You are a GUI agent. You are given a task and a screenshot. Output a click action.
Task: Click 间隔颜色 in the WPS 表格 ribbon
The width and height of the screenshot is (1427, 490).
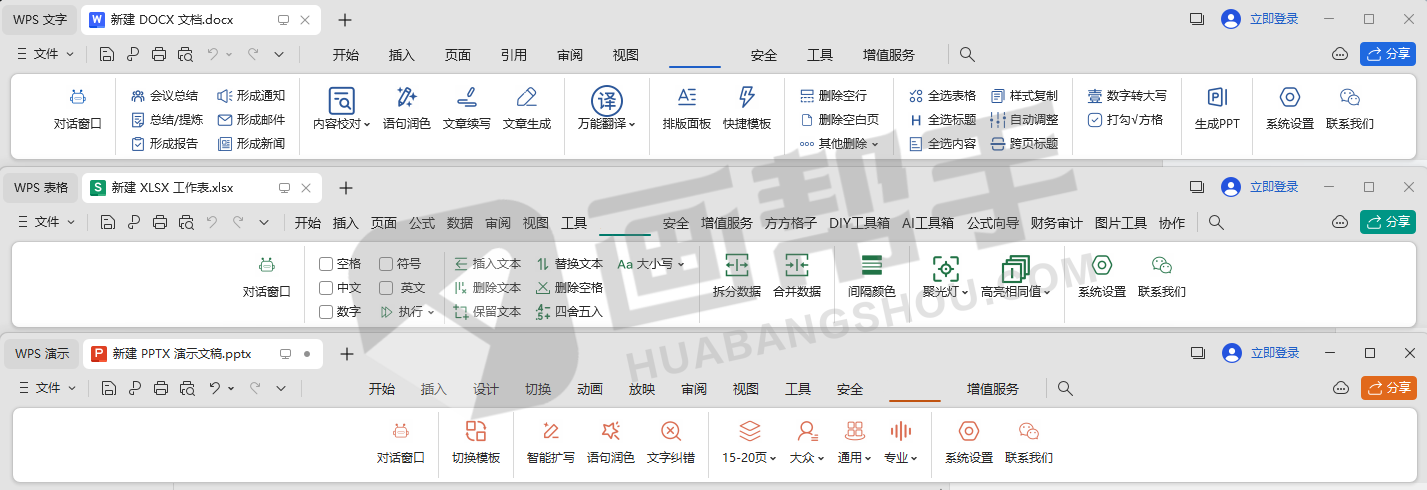coord(872,276)
